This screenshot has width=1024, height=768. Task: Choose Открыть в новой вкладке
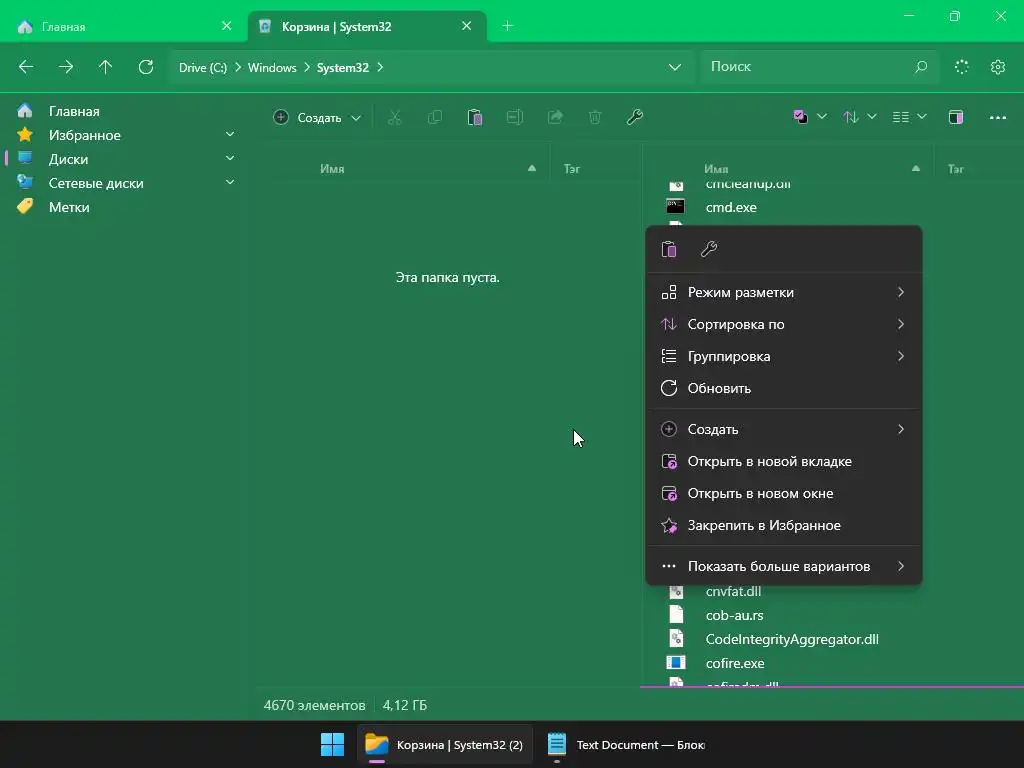pos(784,462)
